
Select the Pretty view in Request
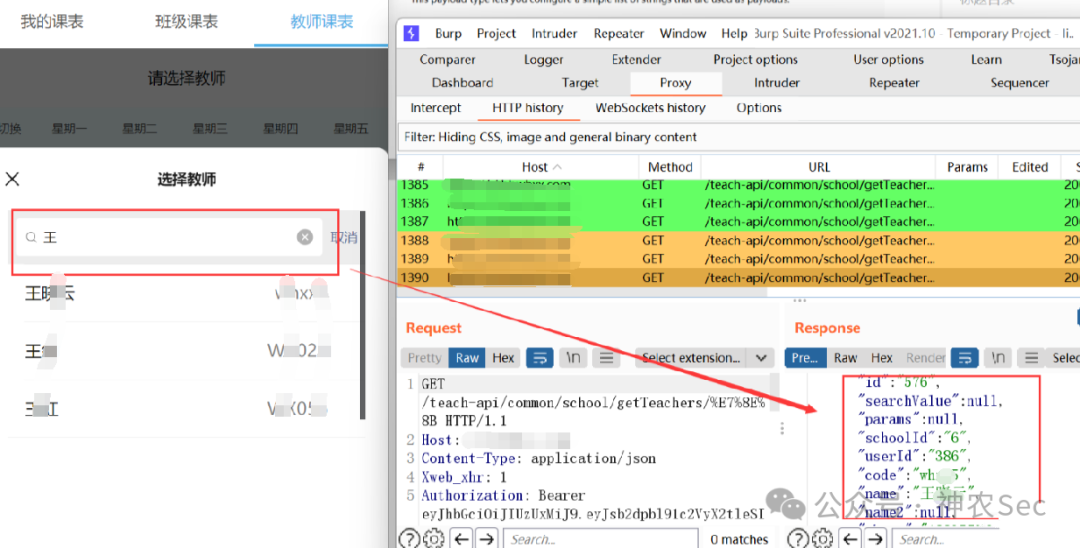pyautogui.click(x=424, y=358)
